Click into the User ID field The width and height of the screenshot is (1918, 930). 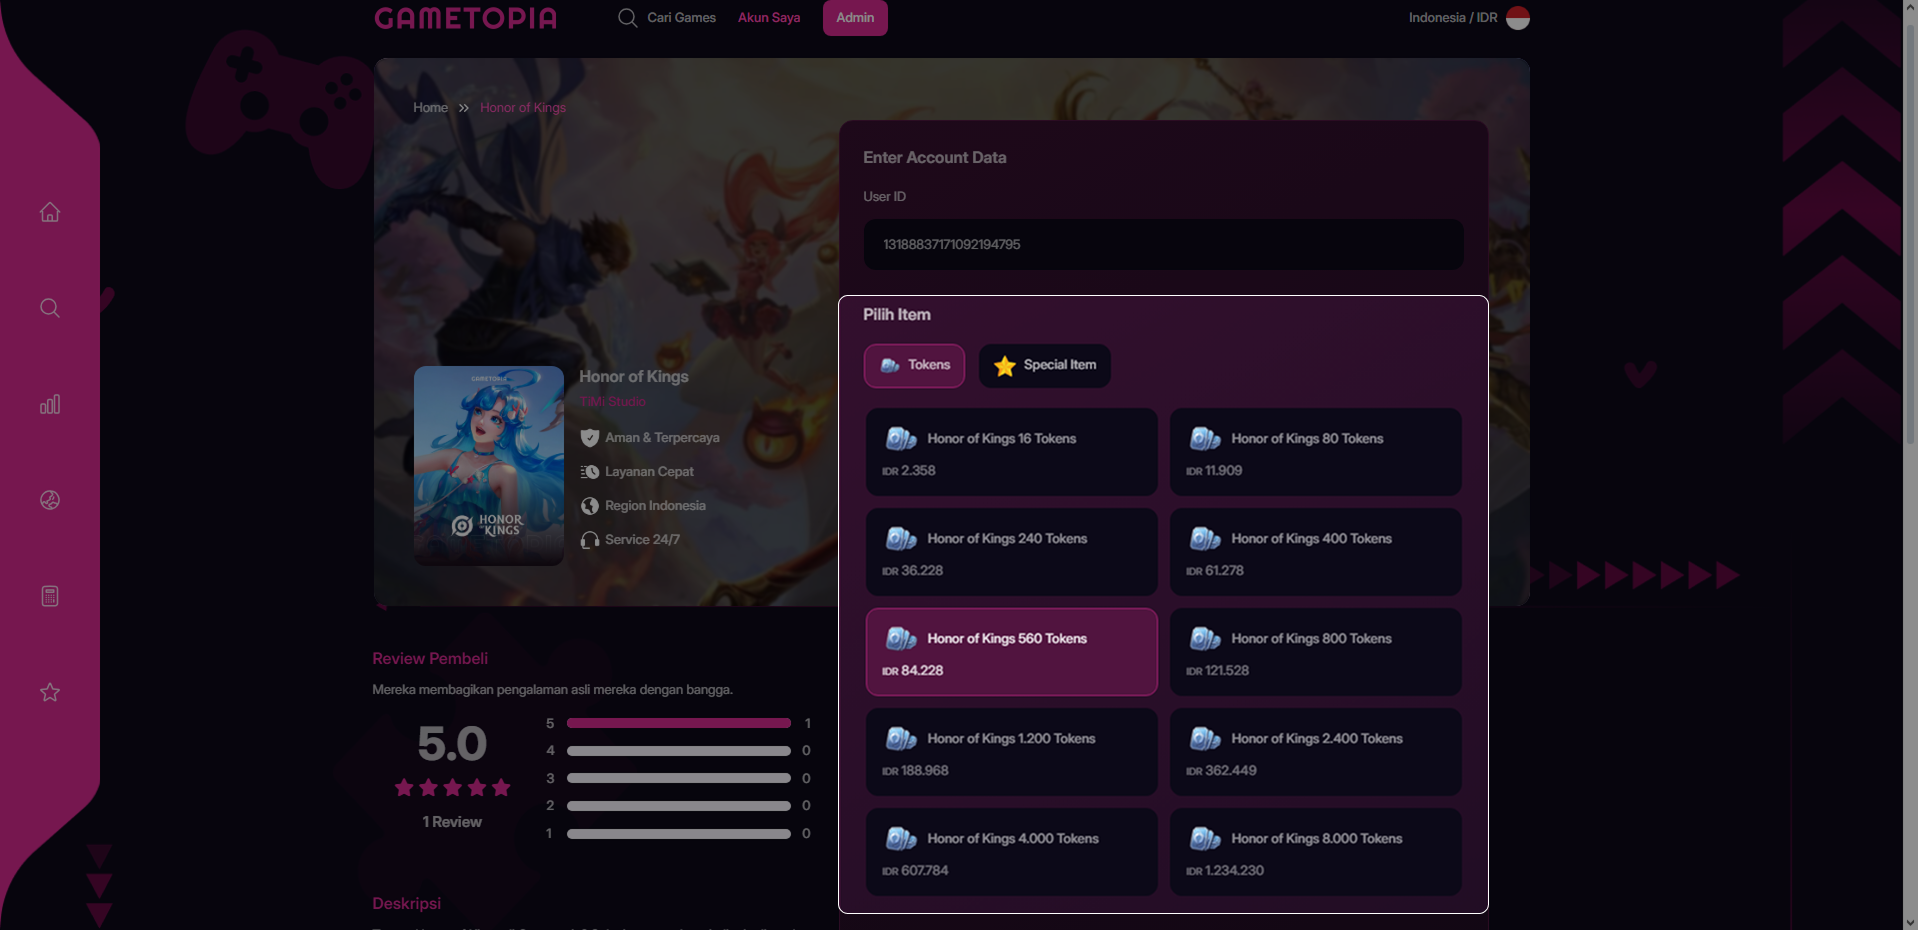click(x=1163, y=244)
